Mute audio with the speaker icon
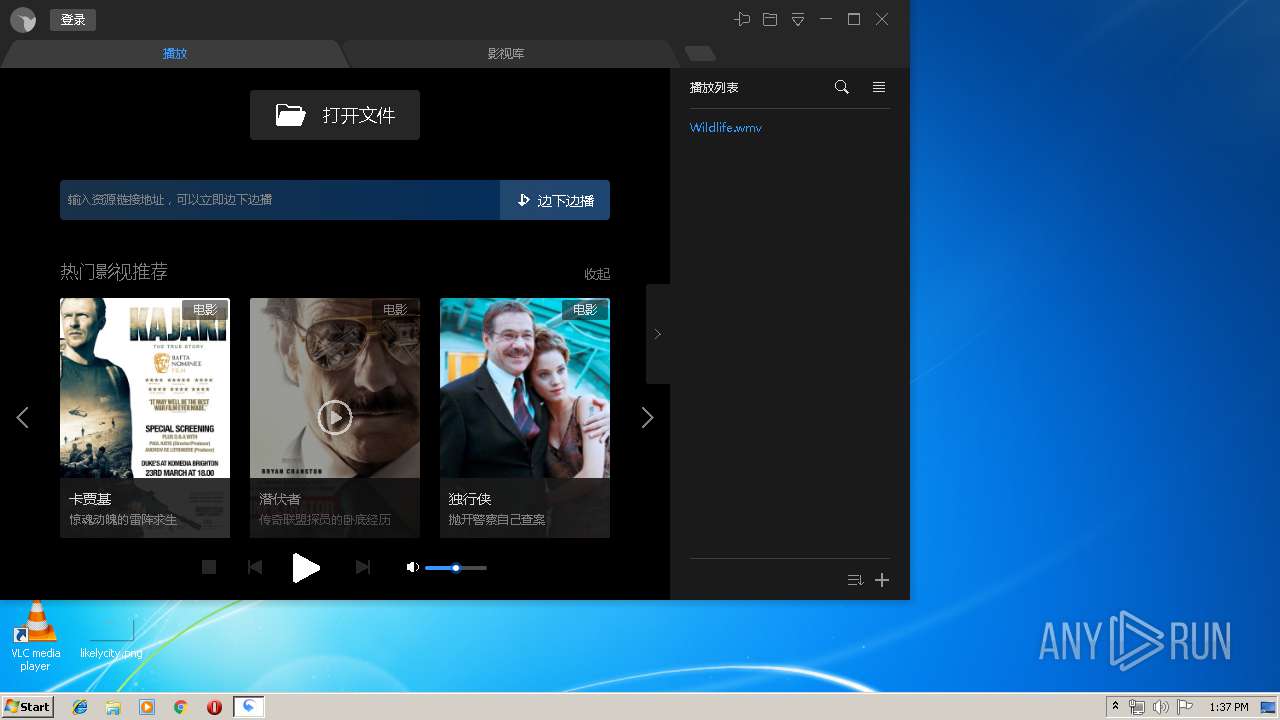1280x720 pixels. click(412, 567)
